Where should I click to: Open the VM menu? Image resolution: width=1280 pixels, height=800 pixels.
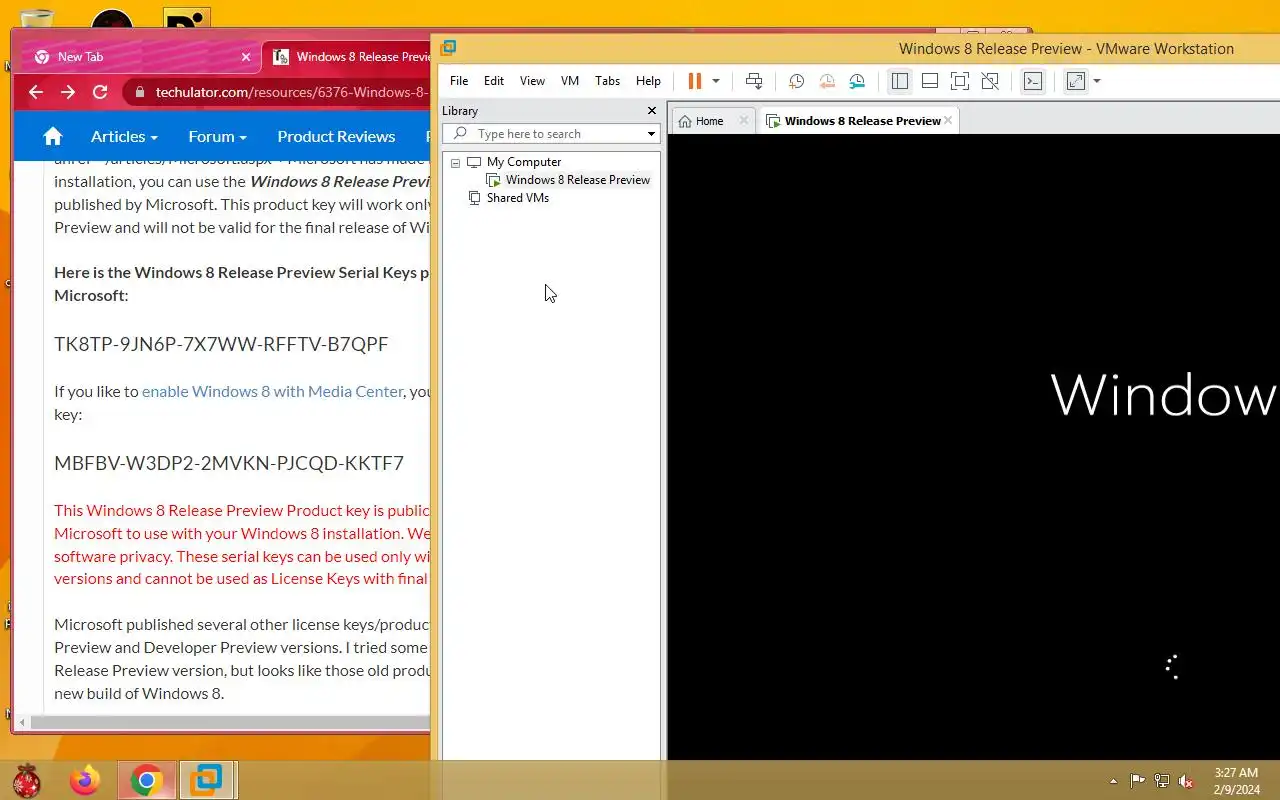pyautogui.click(x=570, y=81)
